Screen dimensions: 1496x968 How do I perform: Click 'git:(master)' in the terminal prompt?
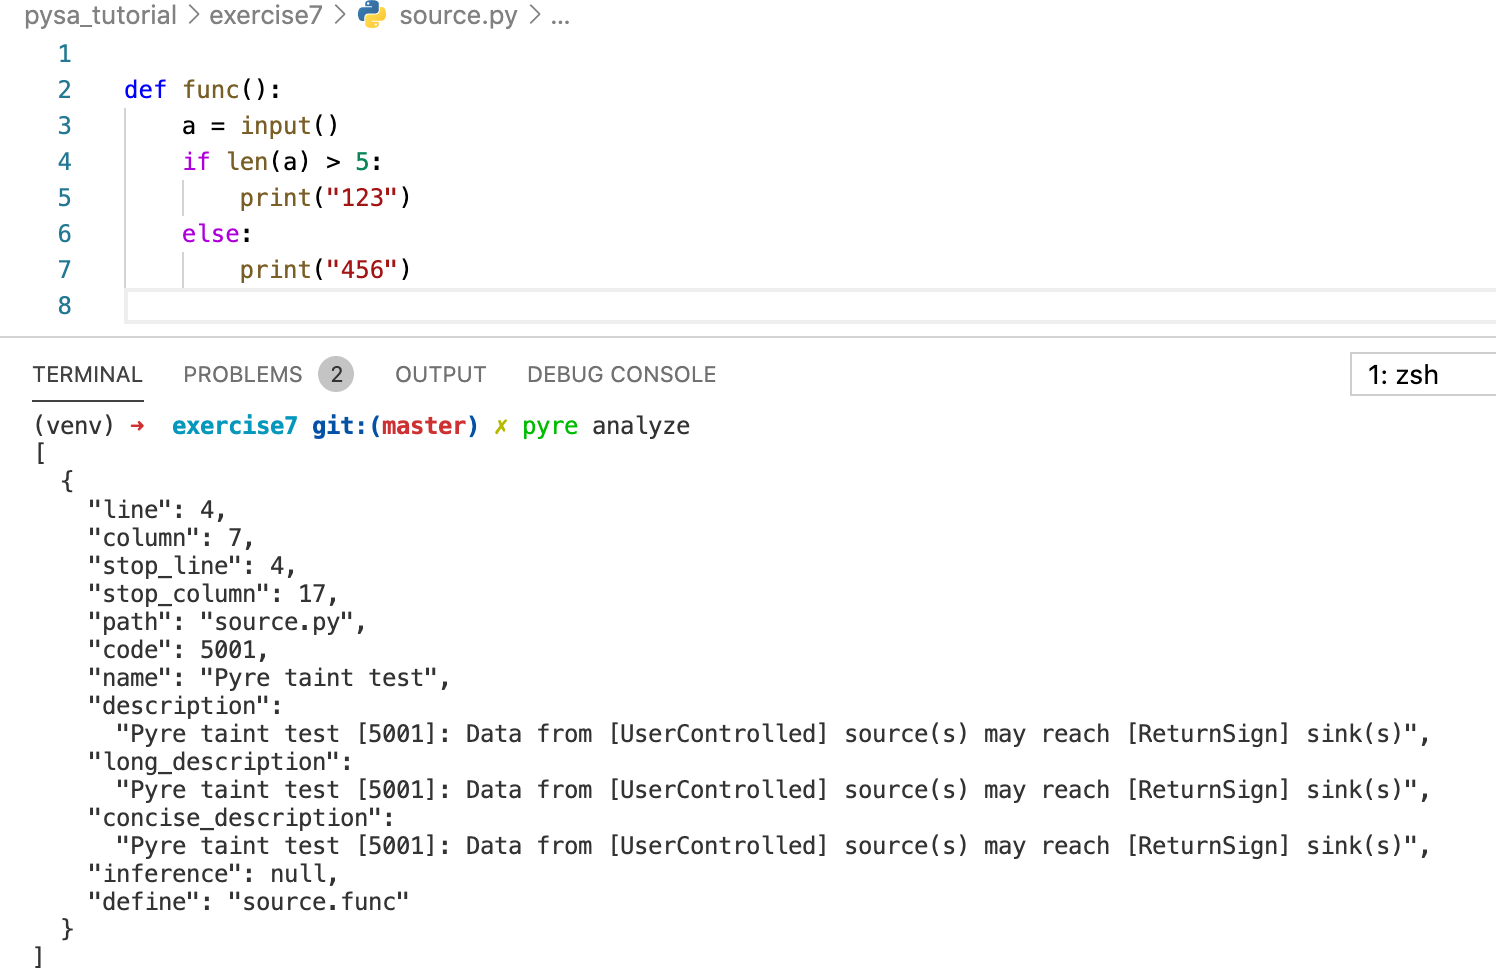395,426
